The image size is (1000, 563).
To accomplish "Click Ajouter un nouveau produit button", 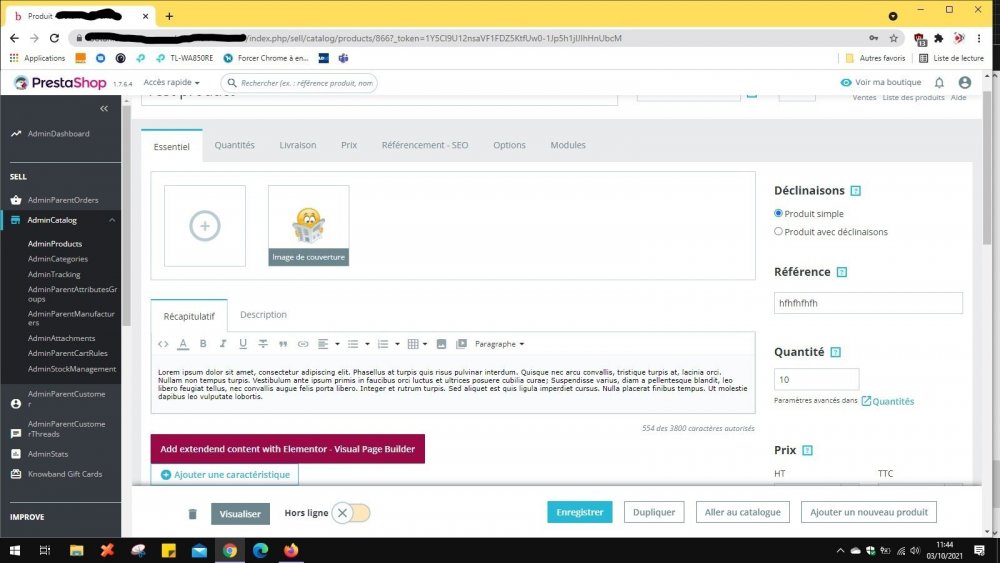I will tap(869, 512).
